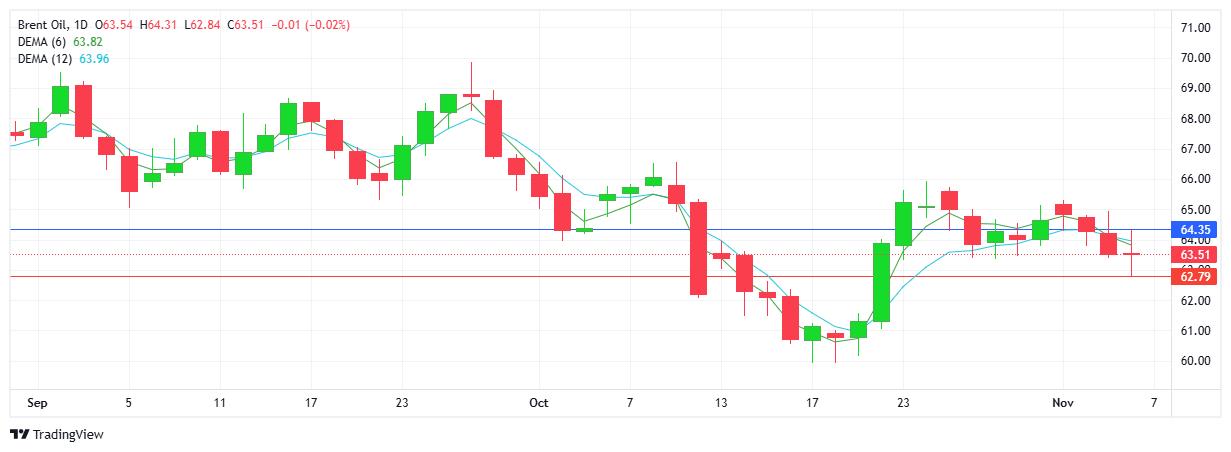Click the DEMA (6) value 63.82
Viewport: 1231px width, 452px height.
click(89, 41)
